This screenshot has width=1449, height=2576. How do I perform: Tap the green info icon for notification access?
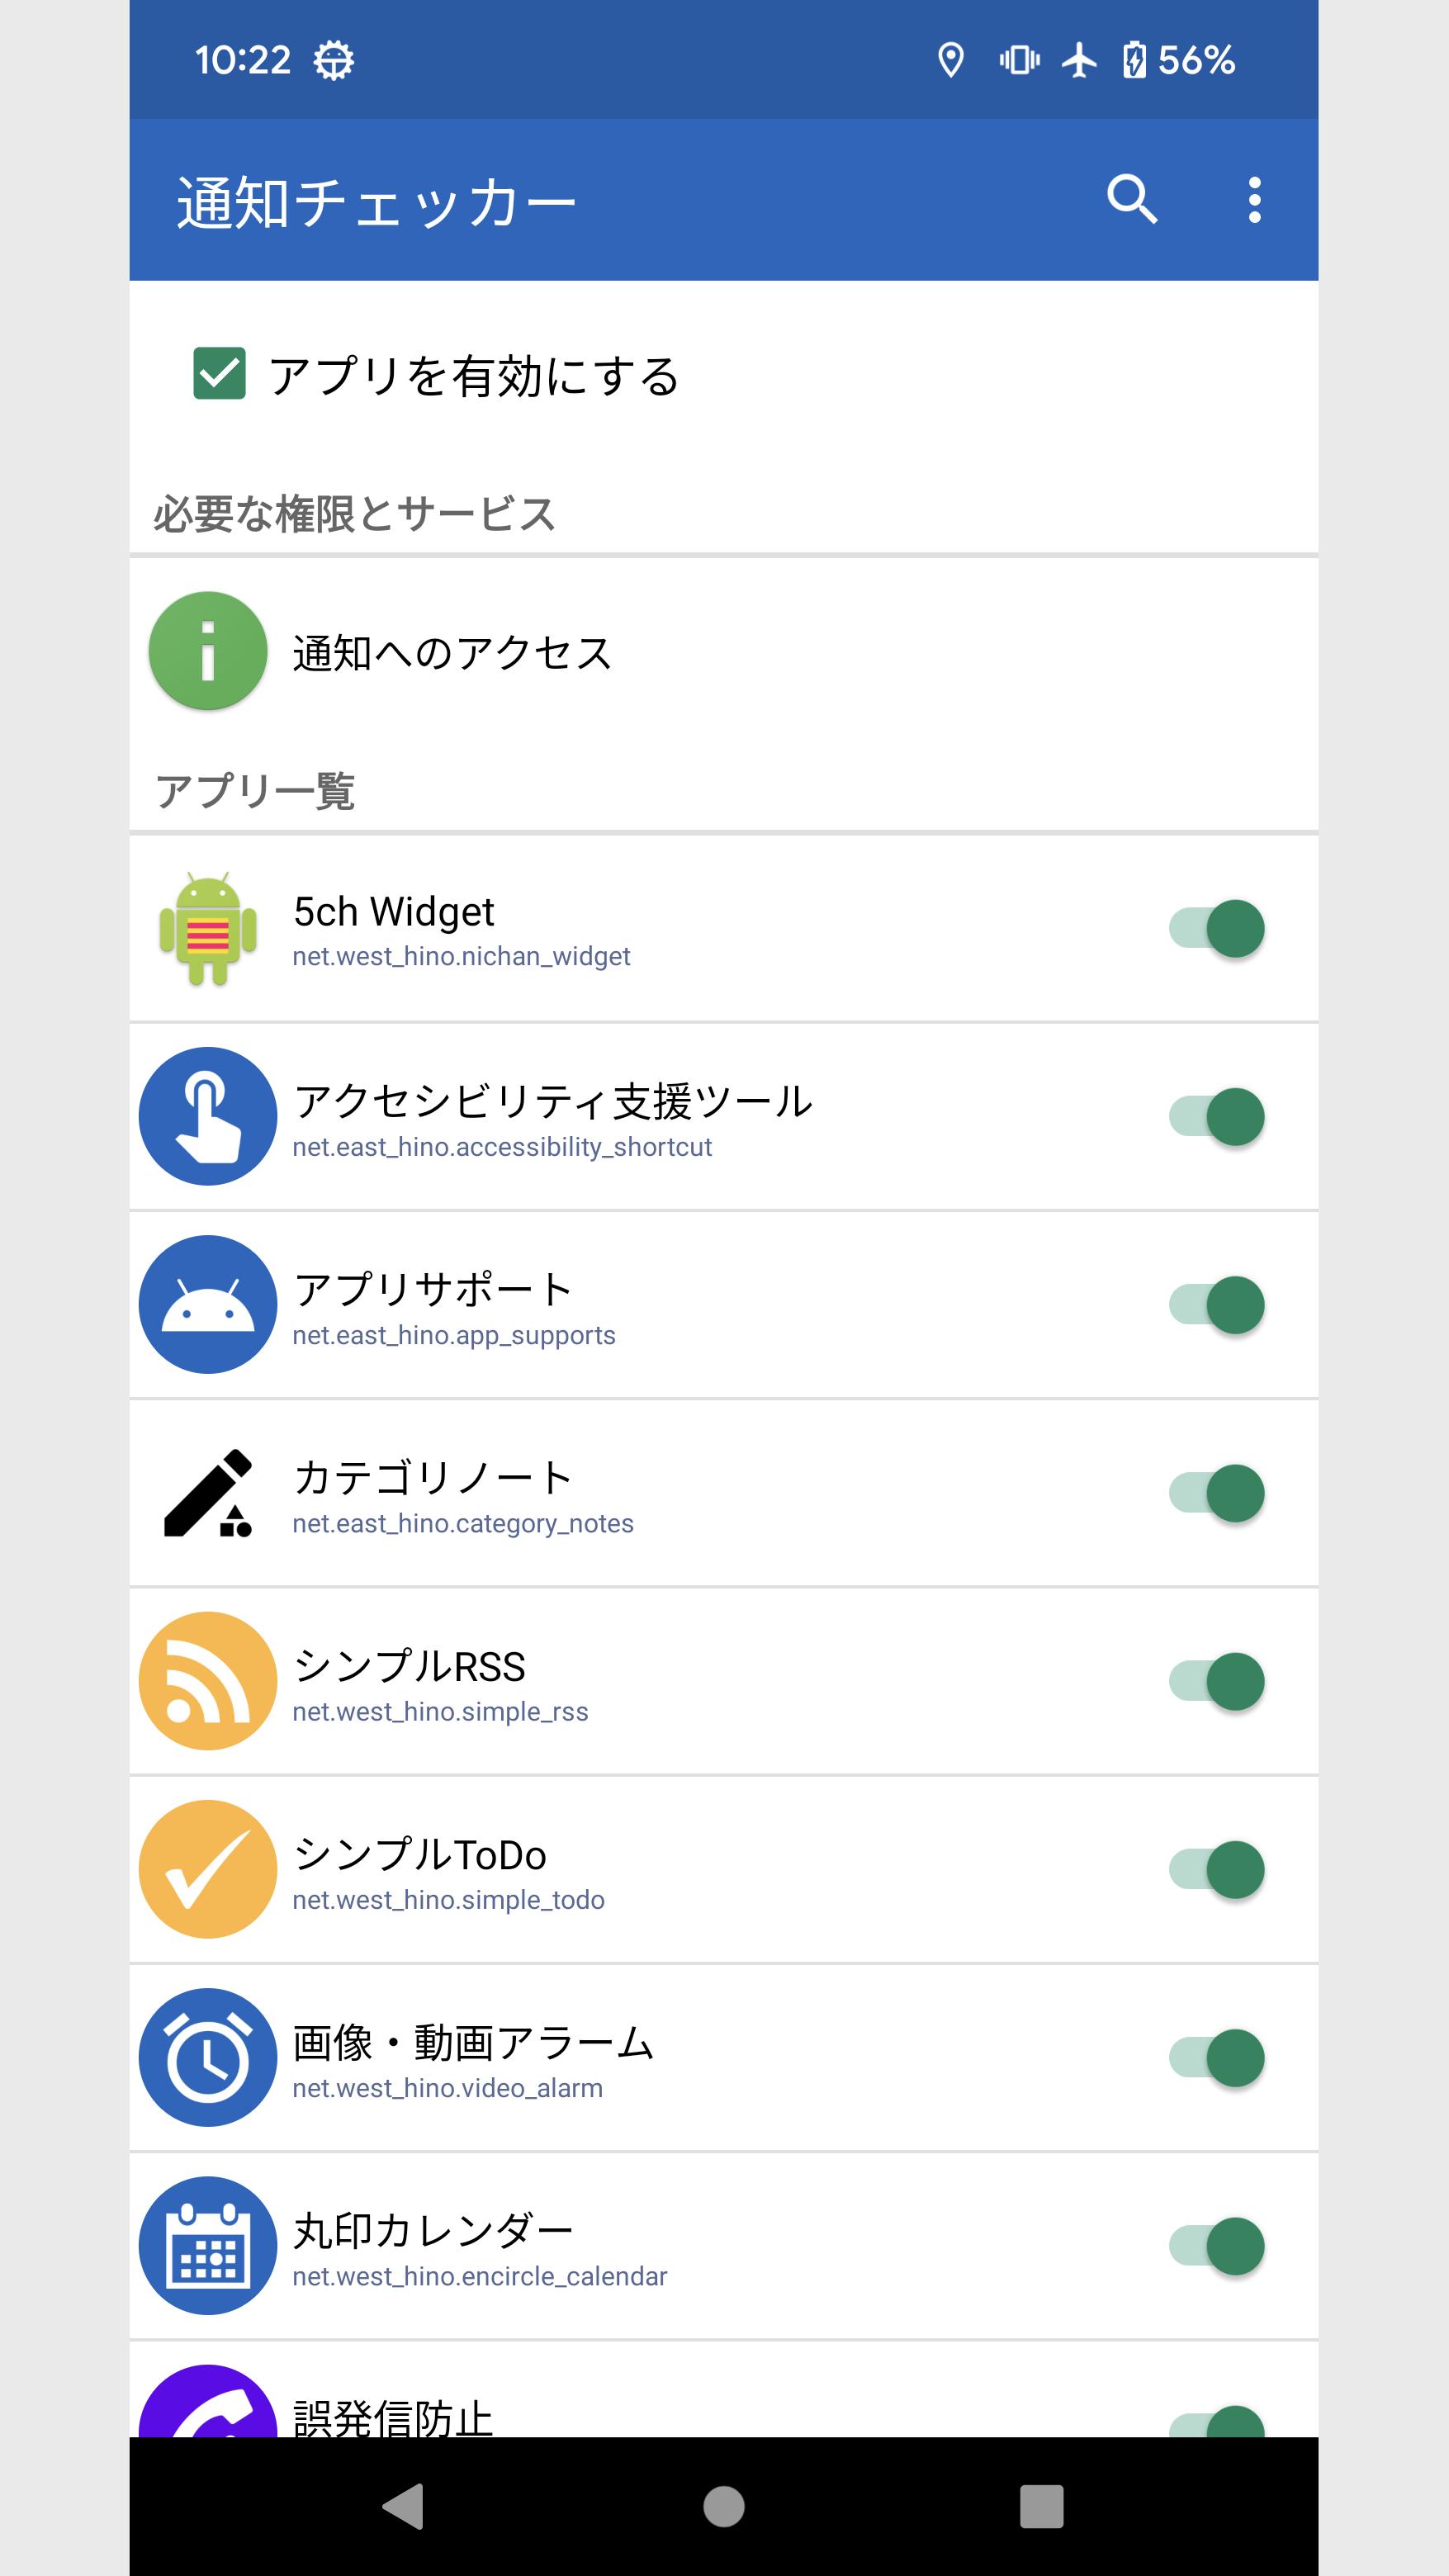(x=208, y=651)
